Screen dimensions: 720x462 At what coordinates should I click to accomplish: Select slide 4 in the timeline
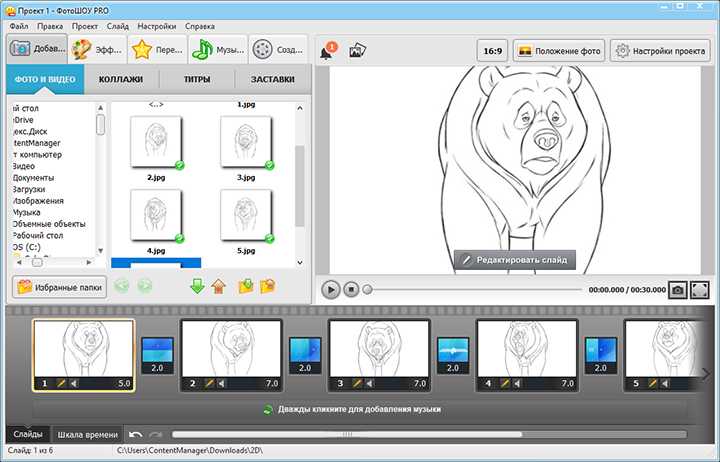[x=528, y=355]
